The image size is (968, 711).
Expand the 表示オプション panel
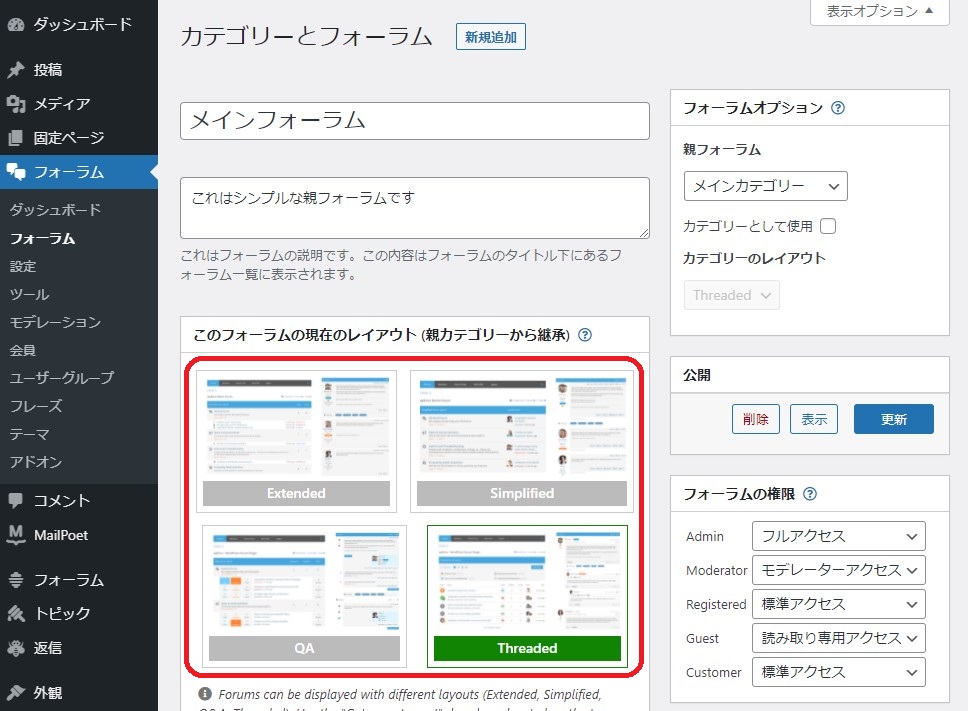878,12
